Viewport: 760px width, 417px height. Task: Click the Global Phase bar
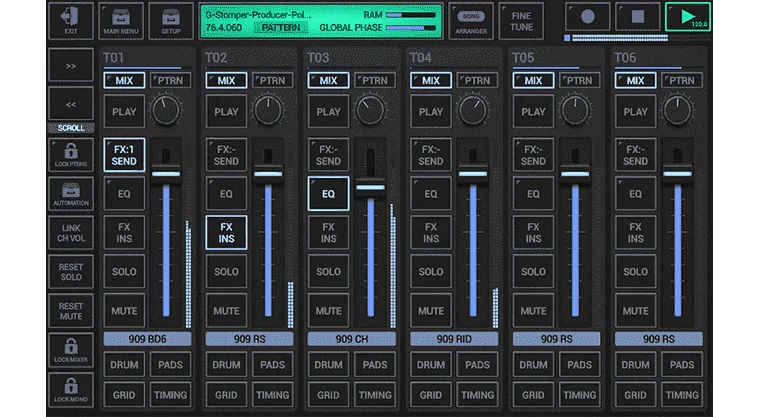(410, 28)
